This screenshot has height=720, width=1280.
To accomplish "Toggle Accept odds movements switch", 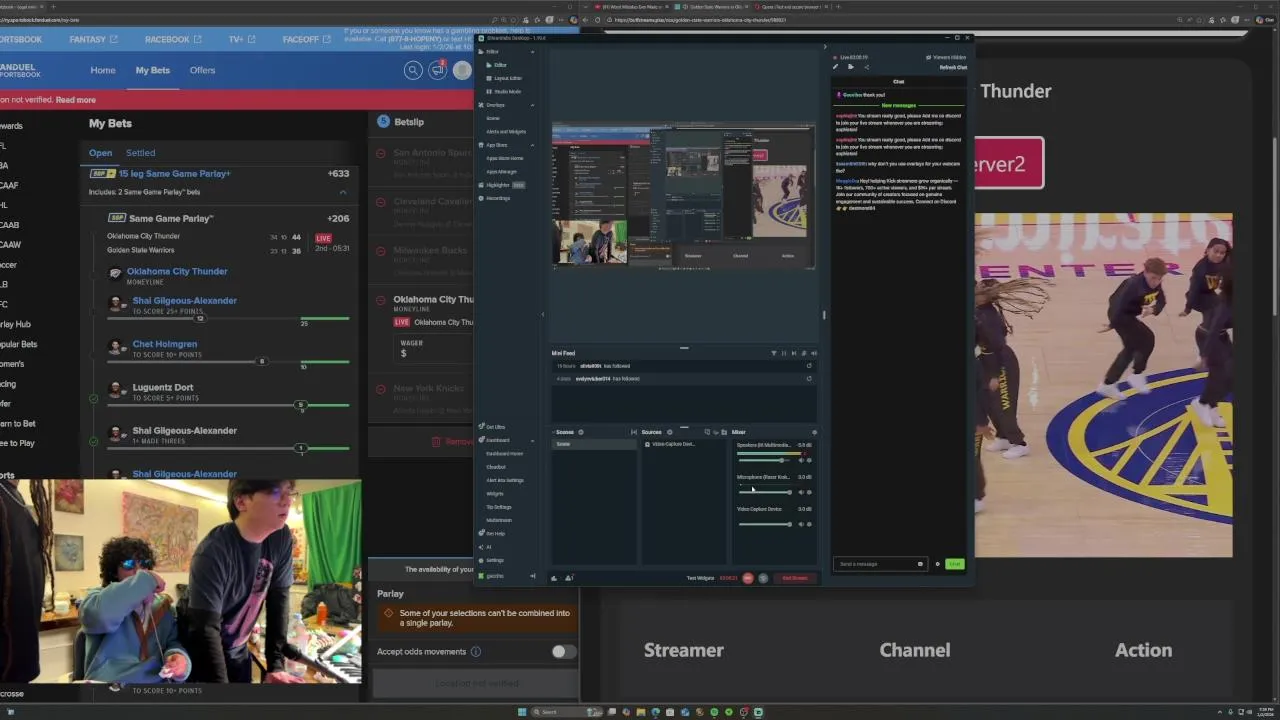I will (563, 652).
